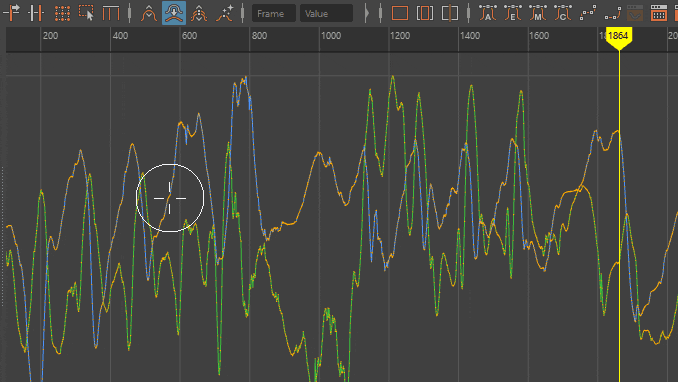The image size is (678, 382).
Task: Set Auto tangents with the A icon
Action: [x=488, y=13]
